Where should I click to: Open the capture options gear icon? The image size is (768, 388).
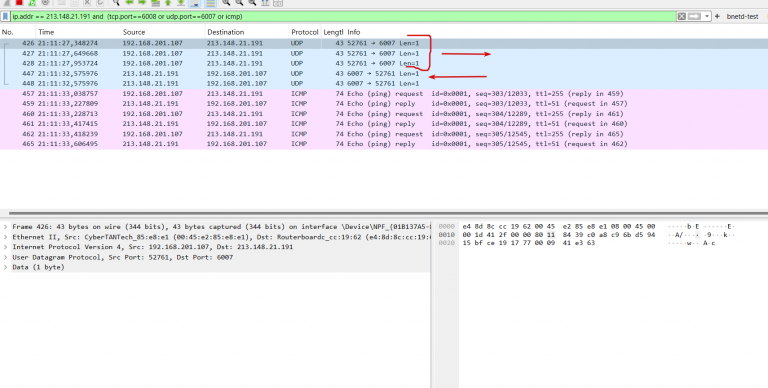point(45,2)
